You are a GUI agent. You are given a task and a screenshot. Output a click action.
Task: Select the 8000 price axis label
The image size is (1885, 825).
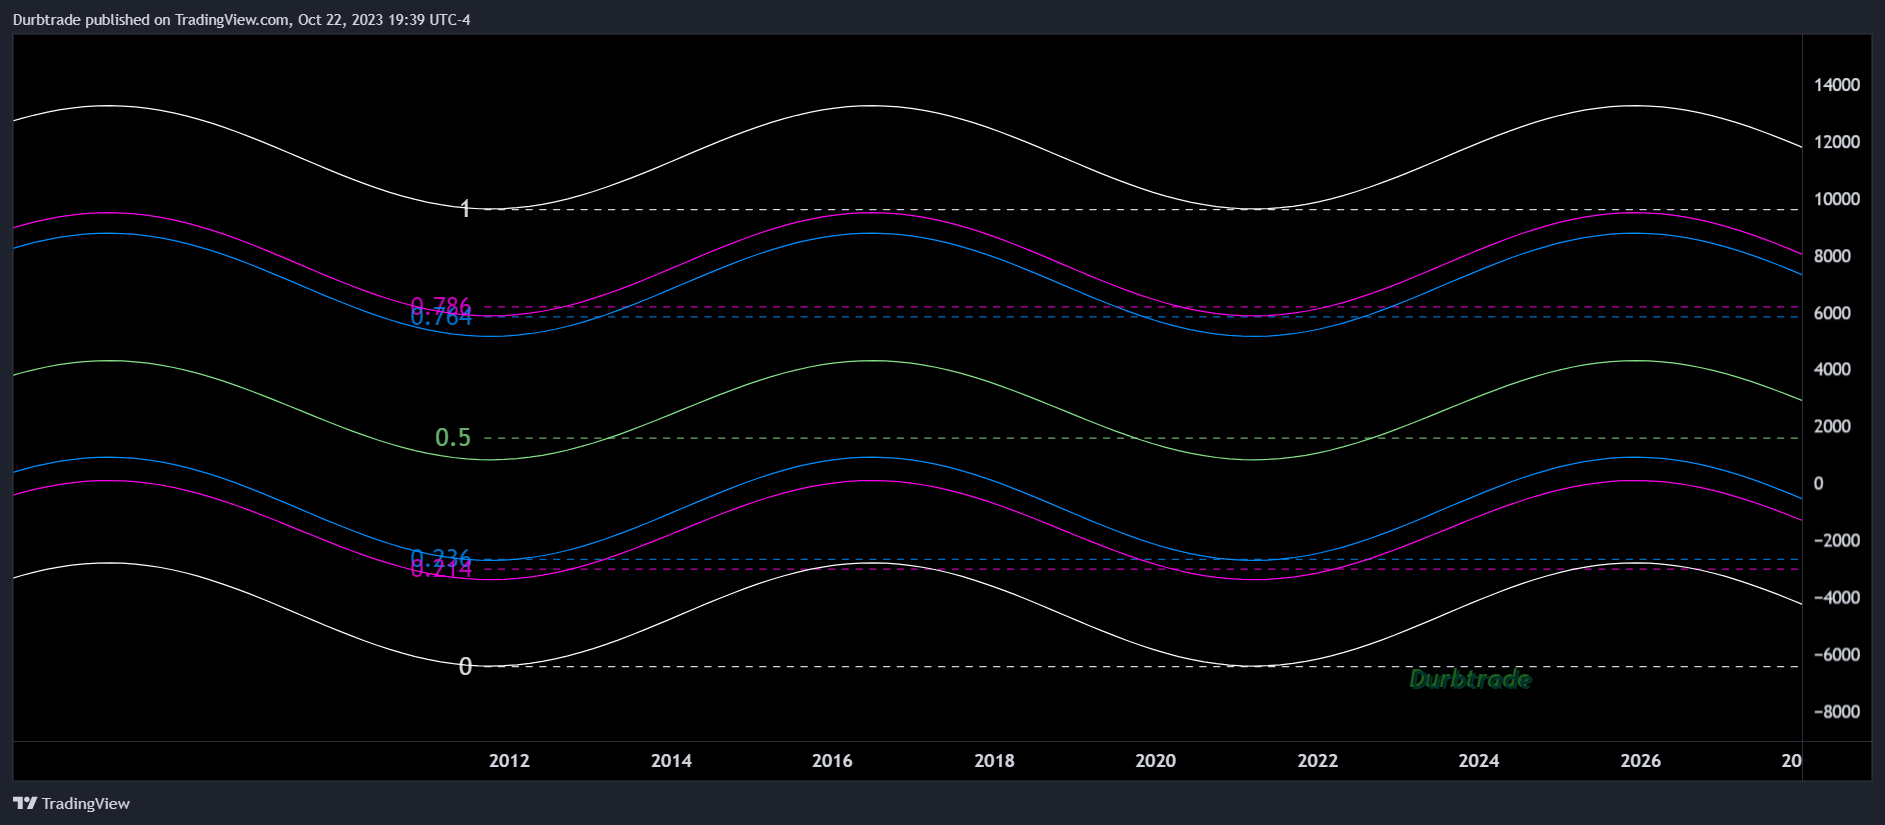(x=1832, y=256)
